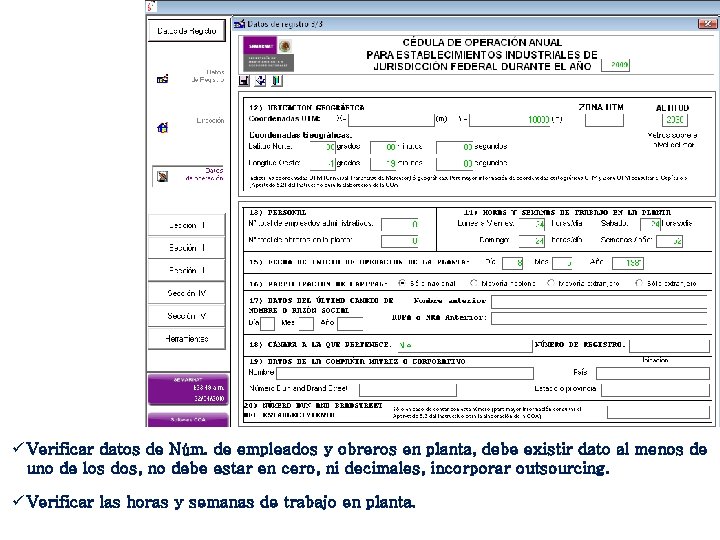Click the Día field of operation start date

tap(512, 263)
